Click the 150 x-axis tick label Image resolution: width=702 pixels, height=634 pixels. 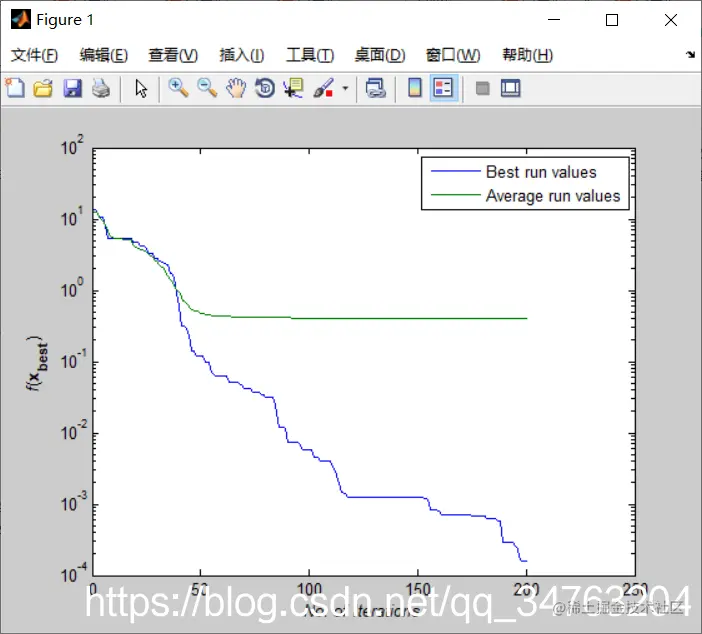coord(418,589)
